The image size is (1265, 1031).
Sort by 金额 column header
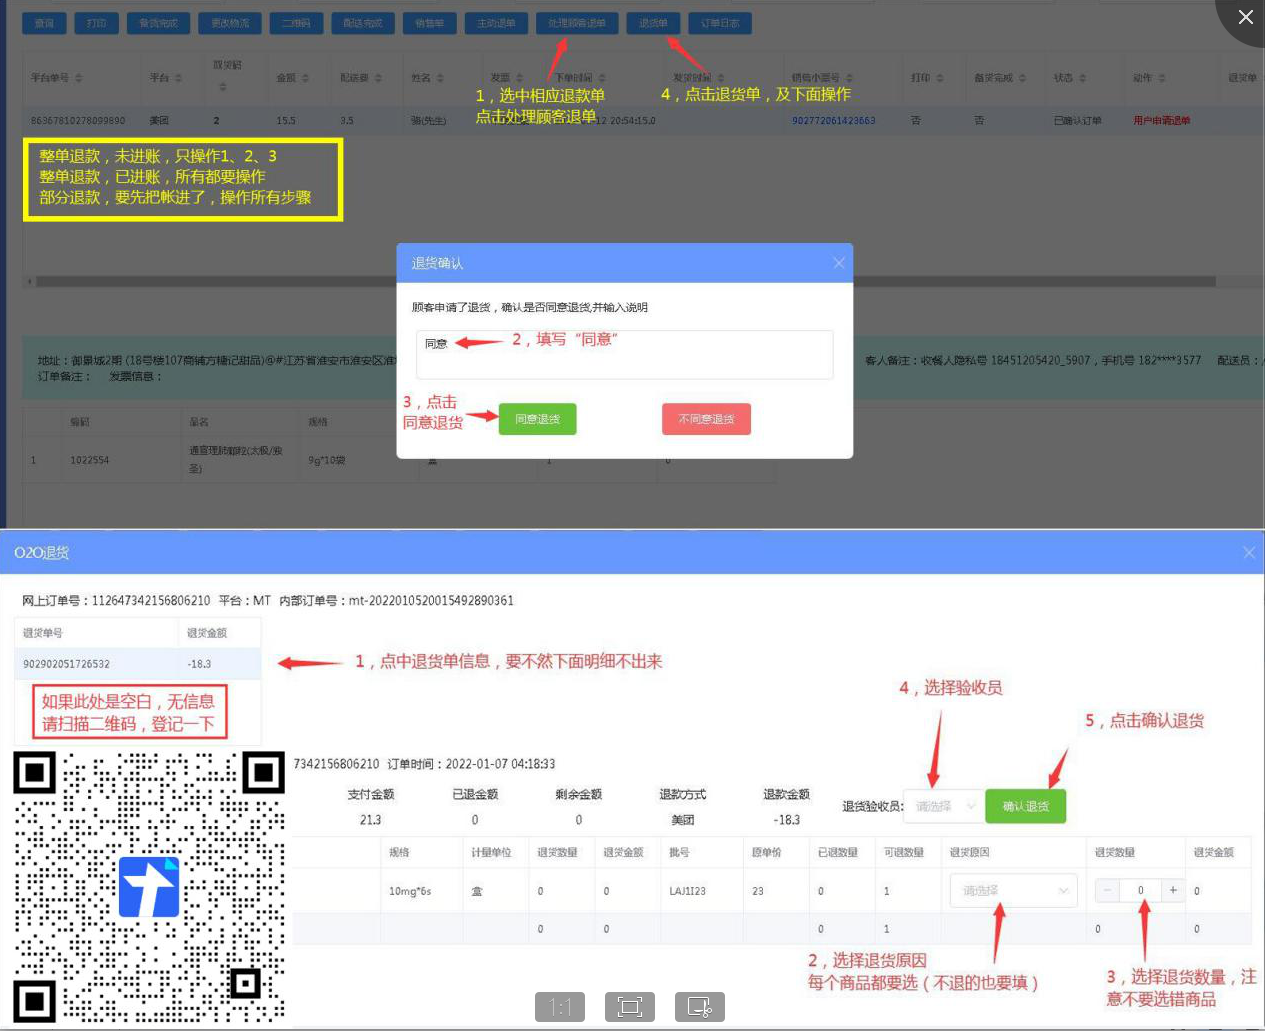293,78
